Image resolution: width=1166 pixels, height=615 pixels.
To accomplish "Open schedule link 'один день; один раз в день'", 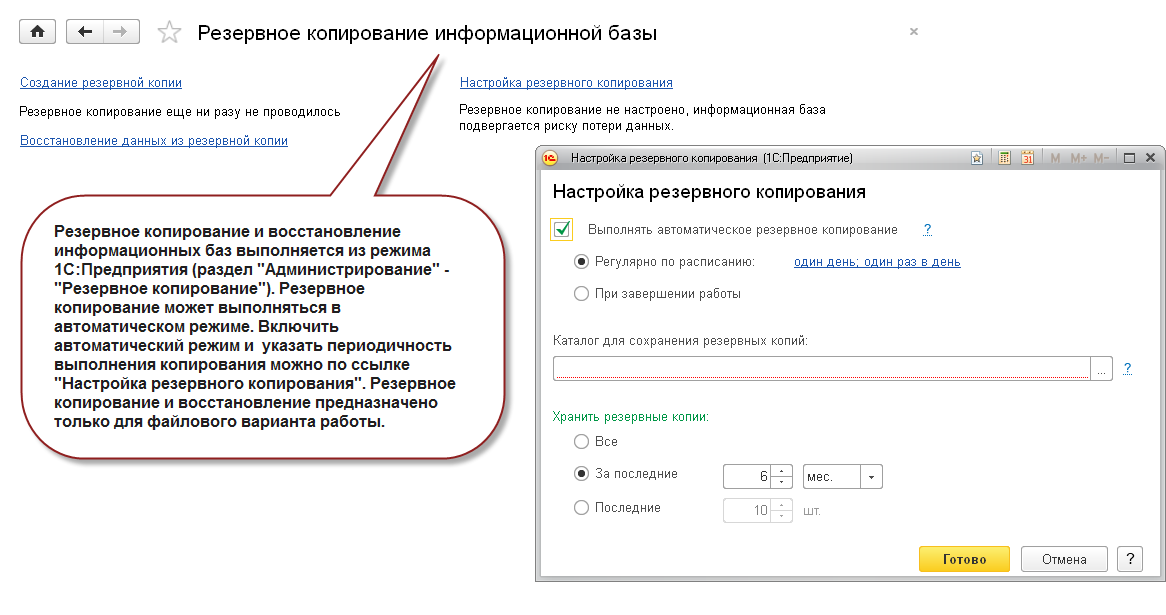I will pos(877,262).
